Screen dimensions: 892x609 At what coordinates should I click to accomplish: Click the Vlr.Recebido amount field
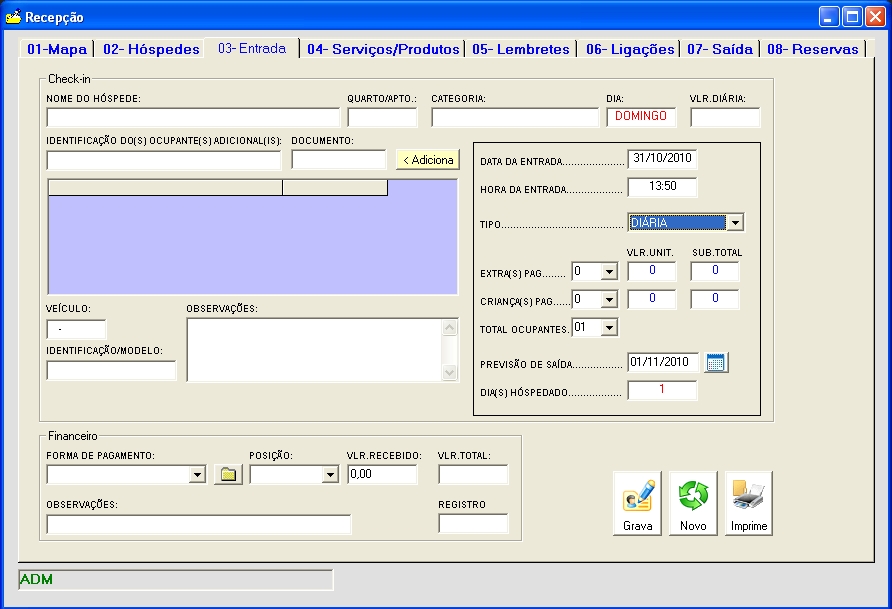click(381, 474)
